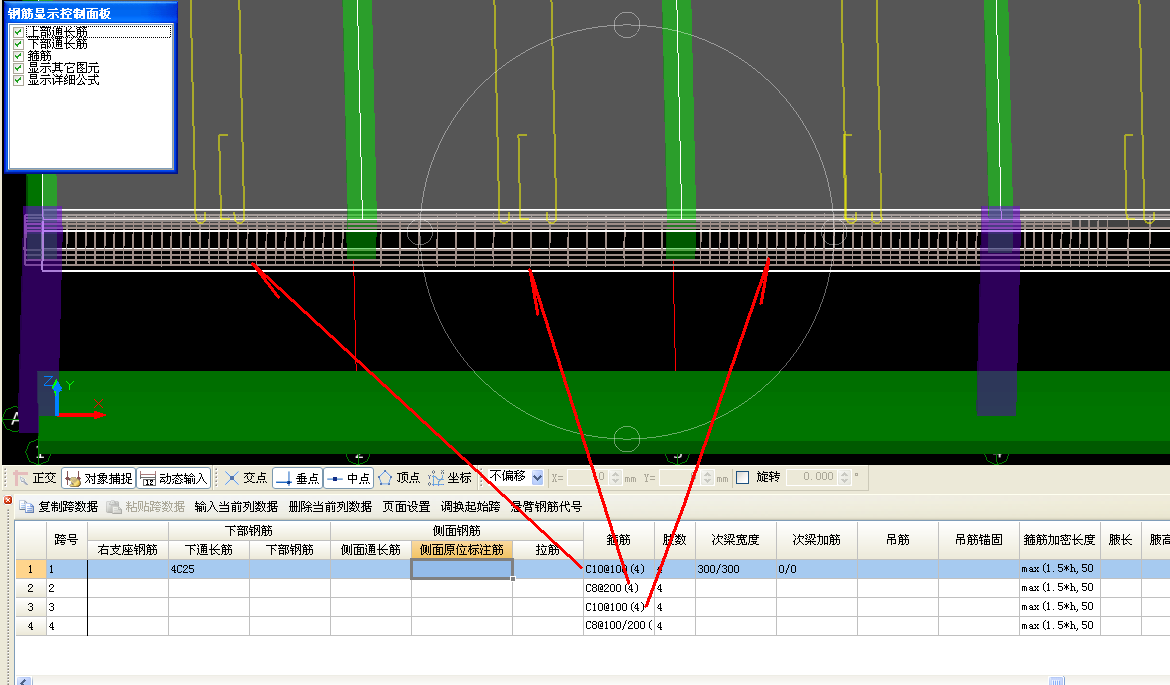Click the active 侧面原位标注筋 cell in row 1

point(462,569)
